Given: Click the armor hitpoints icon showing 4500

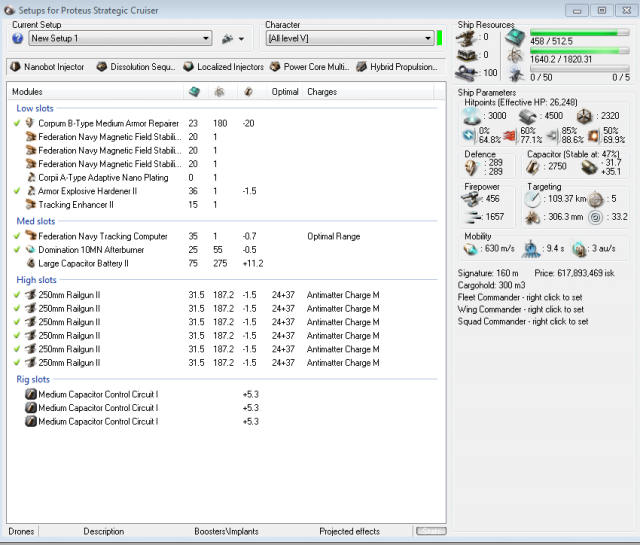Looking at the screenshot, I should click(527, 117).
